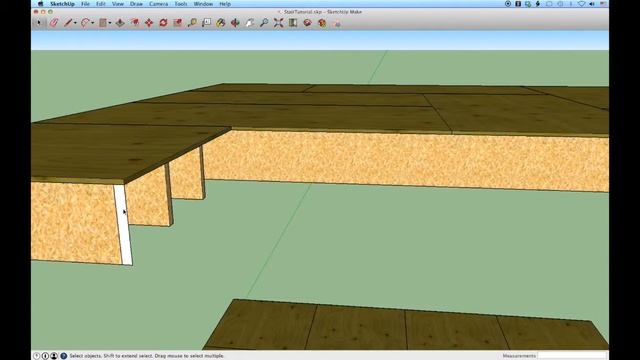This screenshot has width=640, height=360.
Task: Open the Edit menu
Action: tap(101, 4)
